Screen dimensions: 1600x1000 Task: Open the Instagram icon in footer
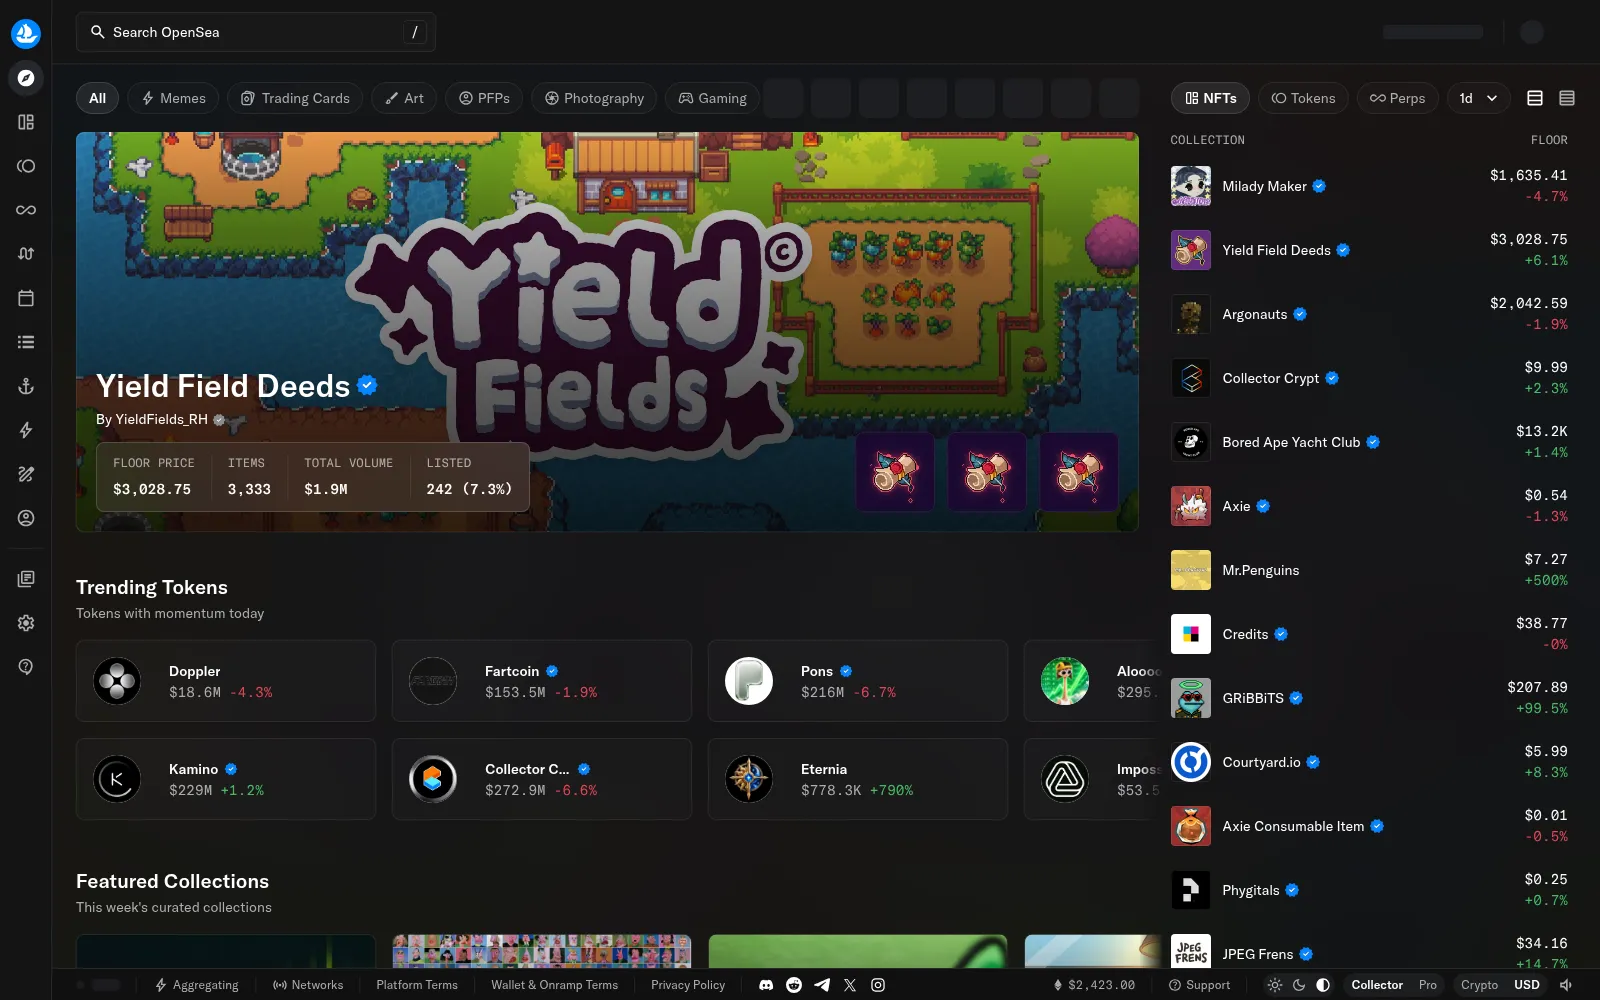click(x=878, y=985)
